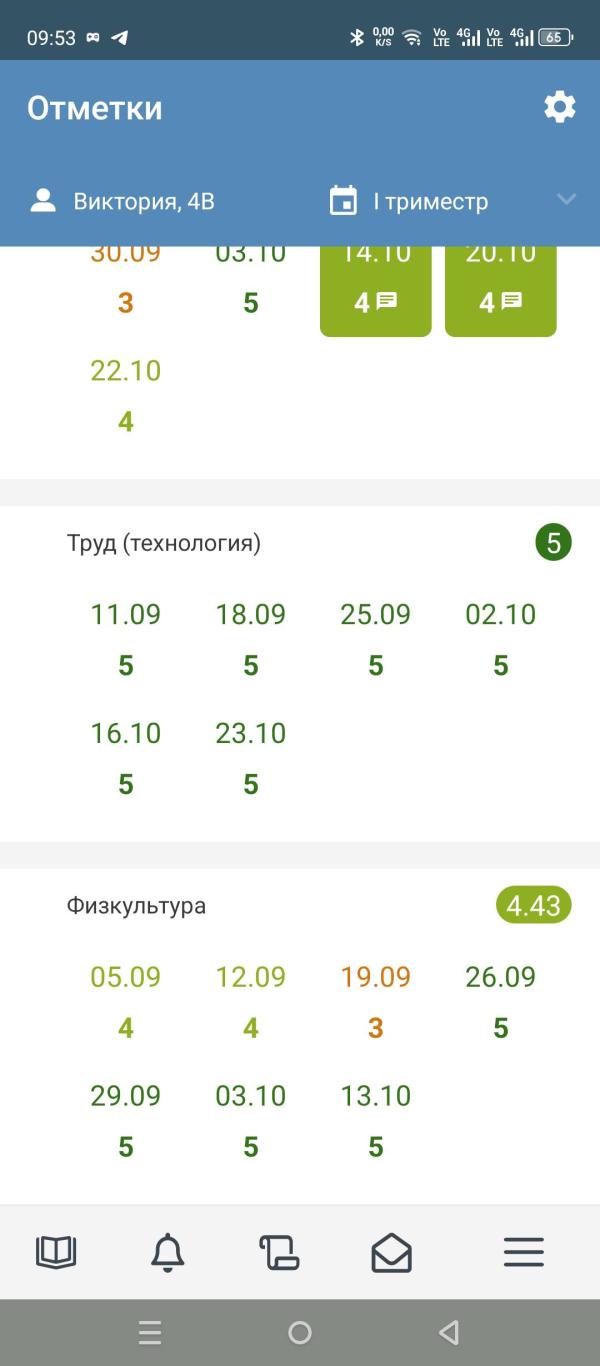The image size is (600, 1366).
Task: Tap the 4.43 average badge for Физкультура
Action: pyautogui.click(x=533, y=906)
